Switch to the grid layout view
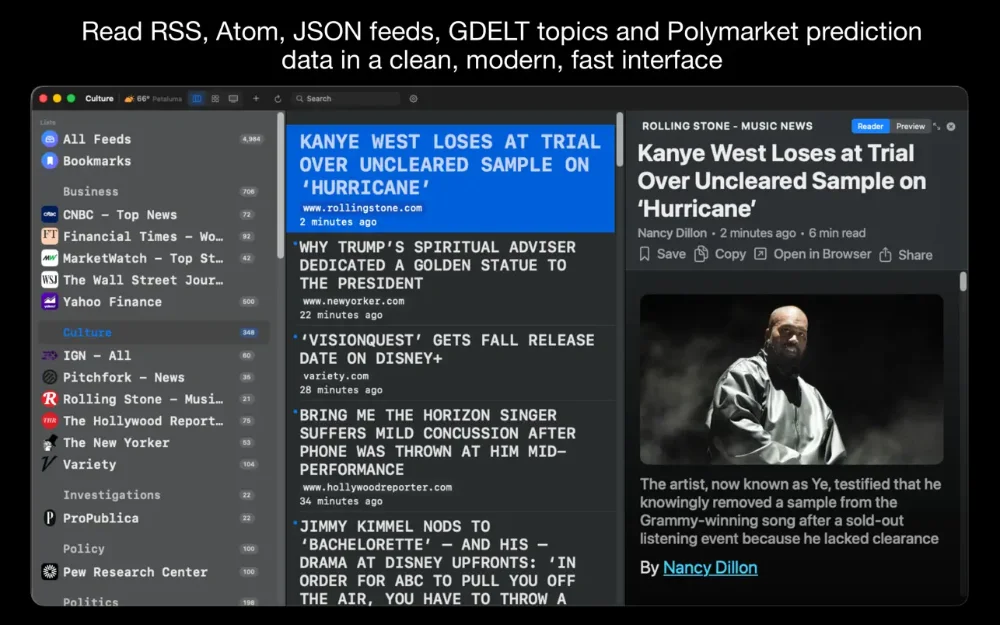This screenshot has width=1000, height=625. pos(216,99)
